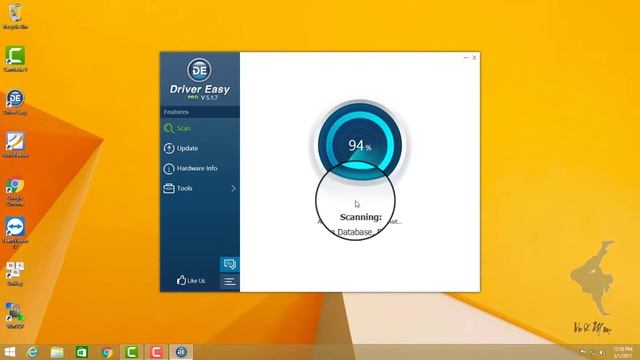Image resolution: width=640 pixels, height=360 pixels.
Task: Open File Explorer from the taskbar
Action: (x=57, y=352)
